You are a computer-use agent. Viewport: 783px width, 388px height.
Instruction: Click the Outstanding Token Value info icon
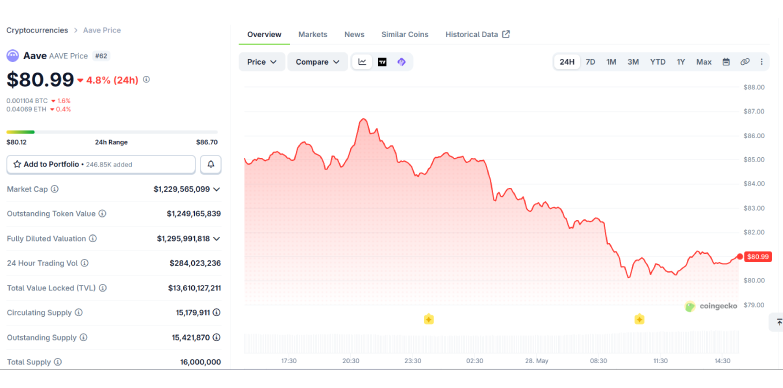pyautogui.click(x=102, y=214)
